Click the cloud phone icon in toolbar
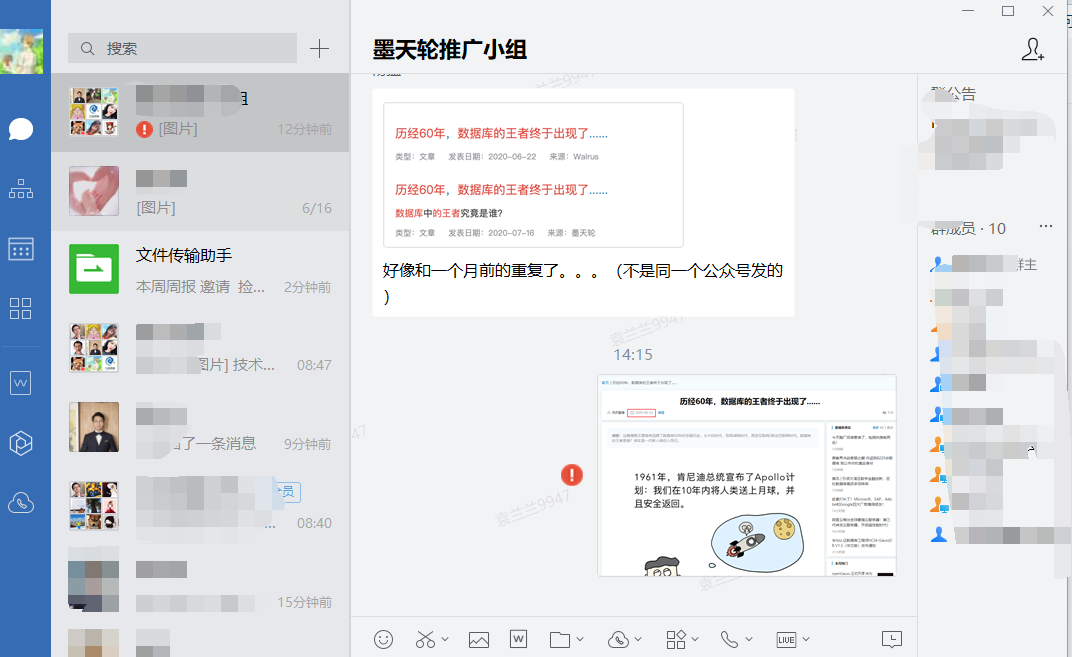This screenshot has height=657, width=1072. (x=618, y=640)
